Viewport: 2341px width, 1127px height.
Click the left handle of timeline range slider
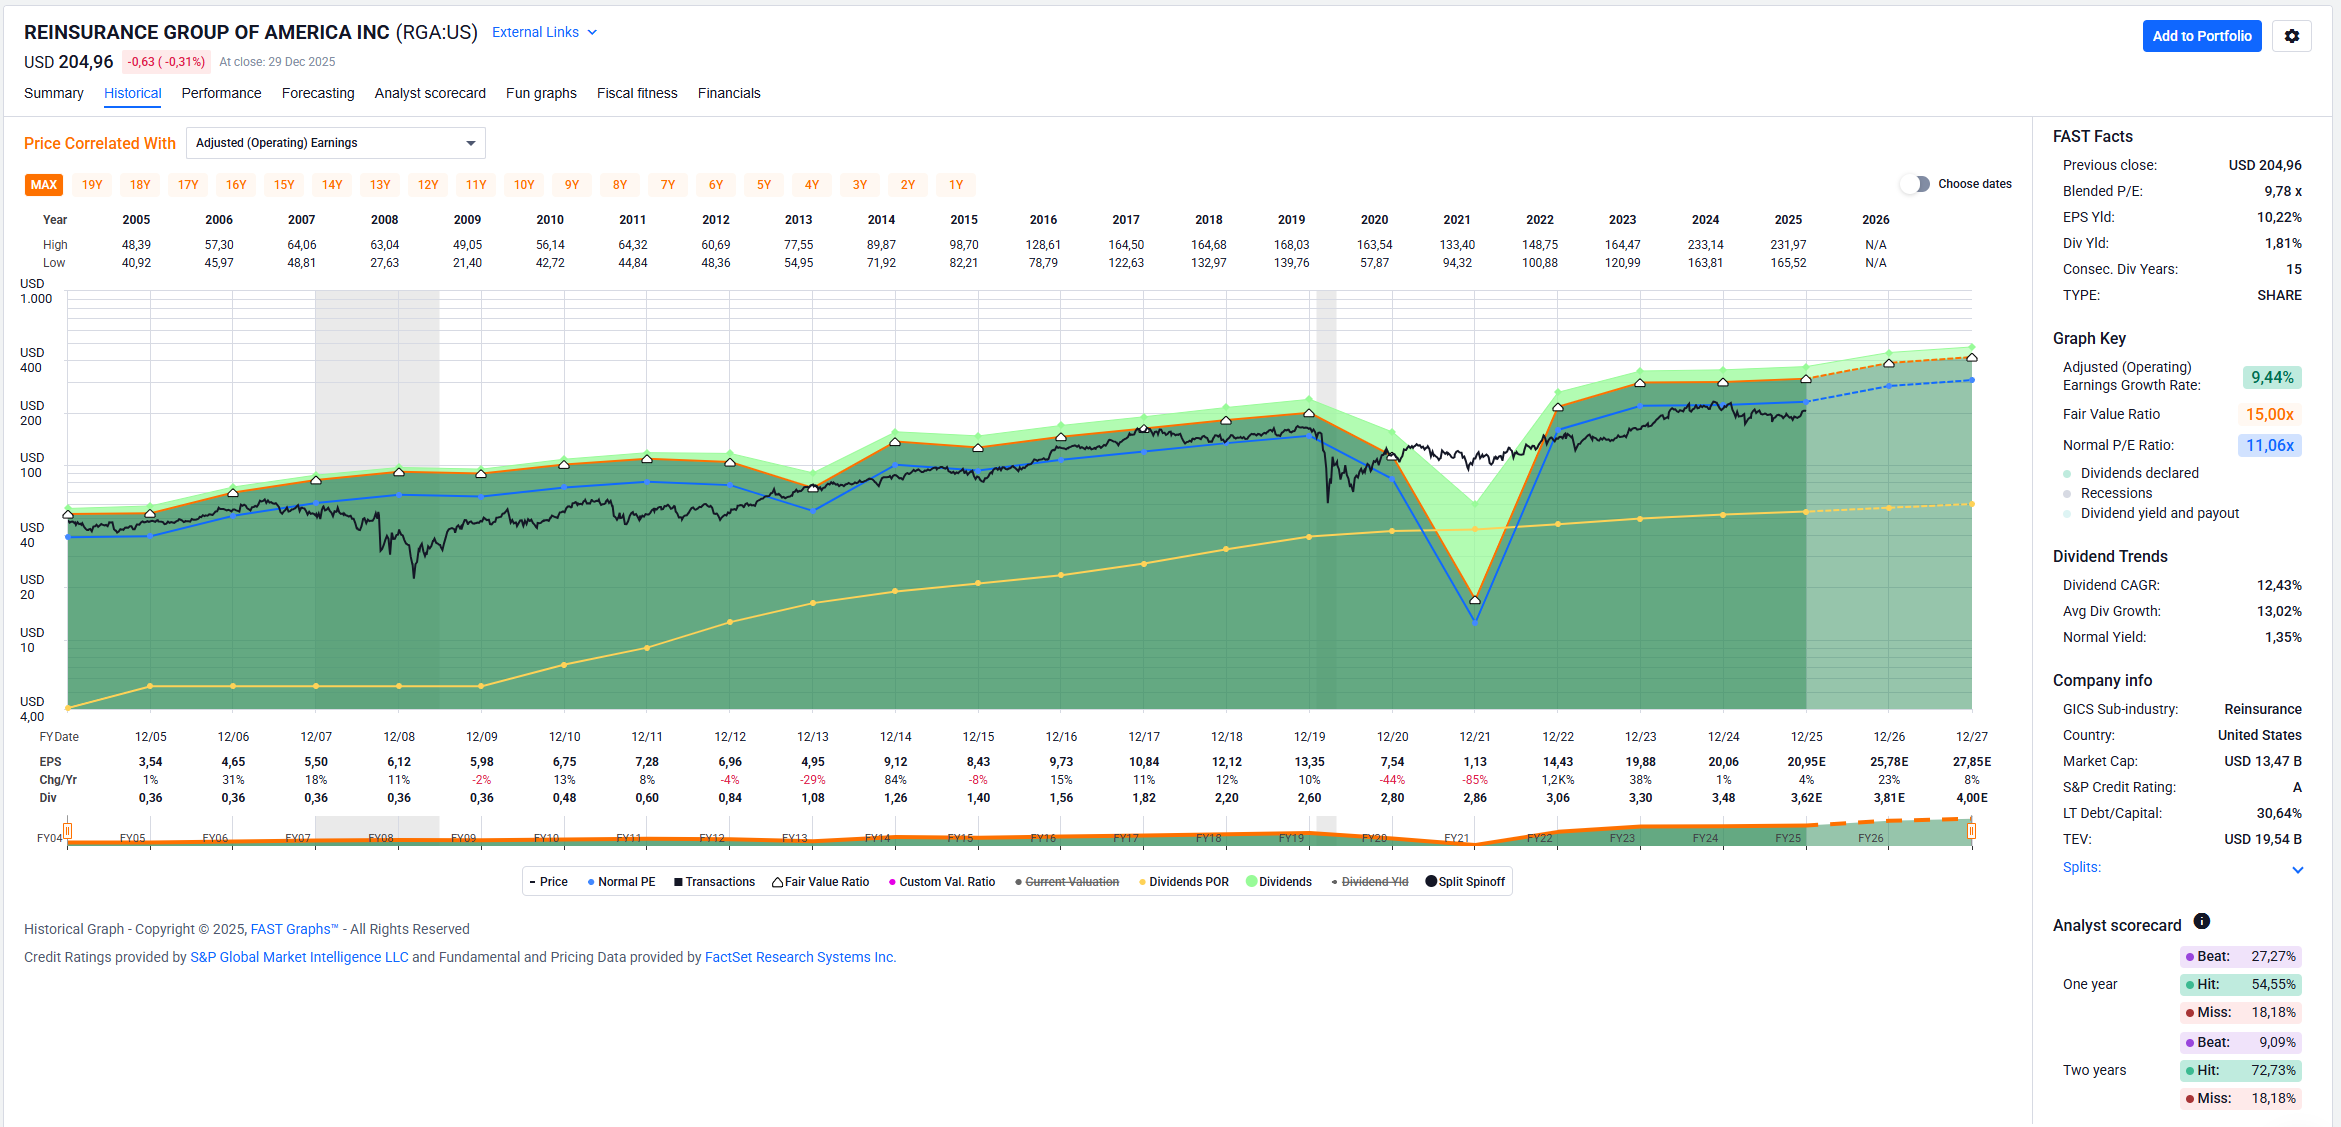tap(68, 830)
